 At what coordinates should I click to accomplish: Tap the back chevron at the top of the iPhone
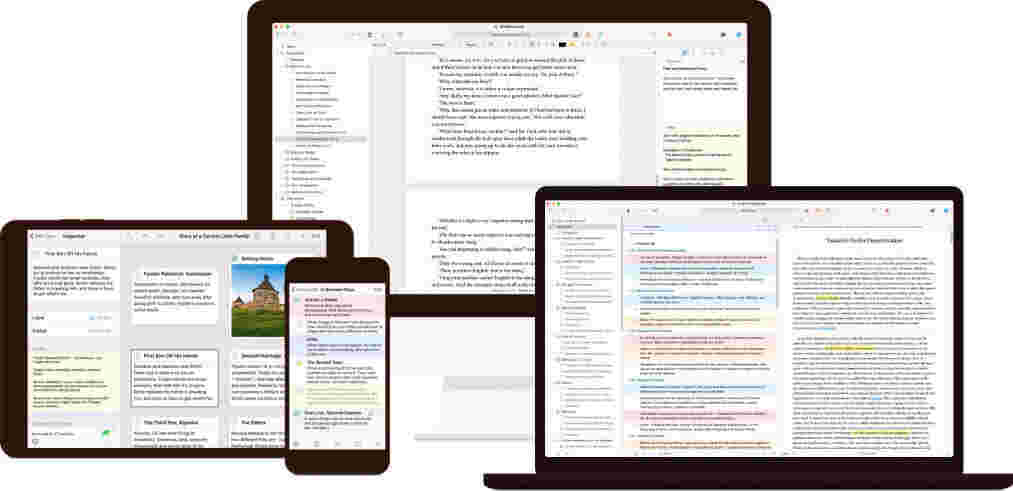pyautogui.click(x=295, y=290)
